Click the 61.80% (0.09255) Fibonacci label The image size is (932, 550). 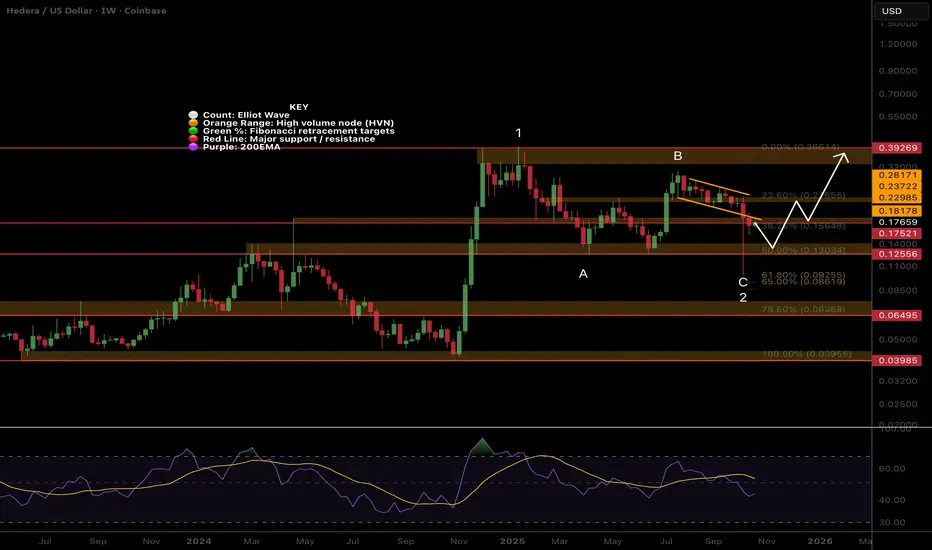[x=803, y=275]
